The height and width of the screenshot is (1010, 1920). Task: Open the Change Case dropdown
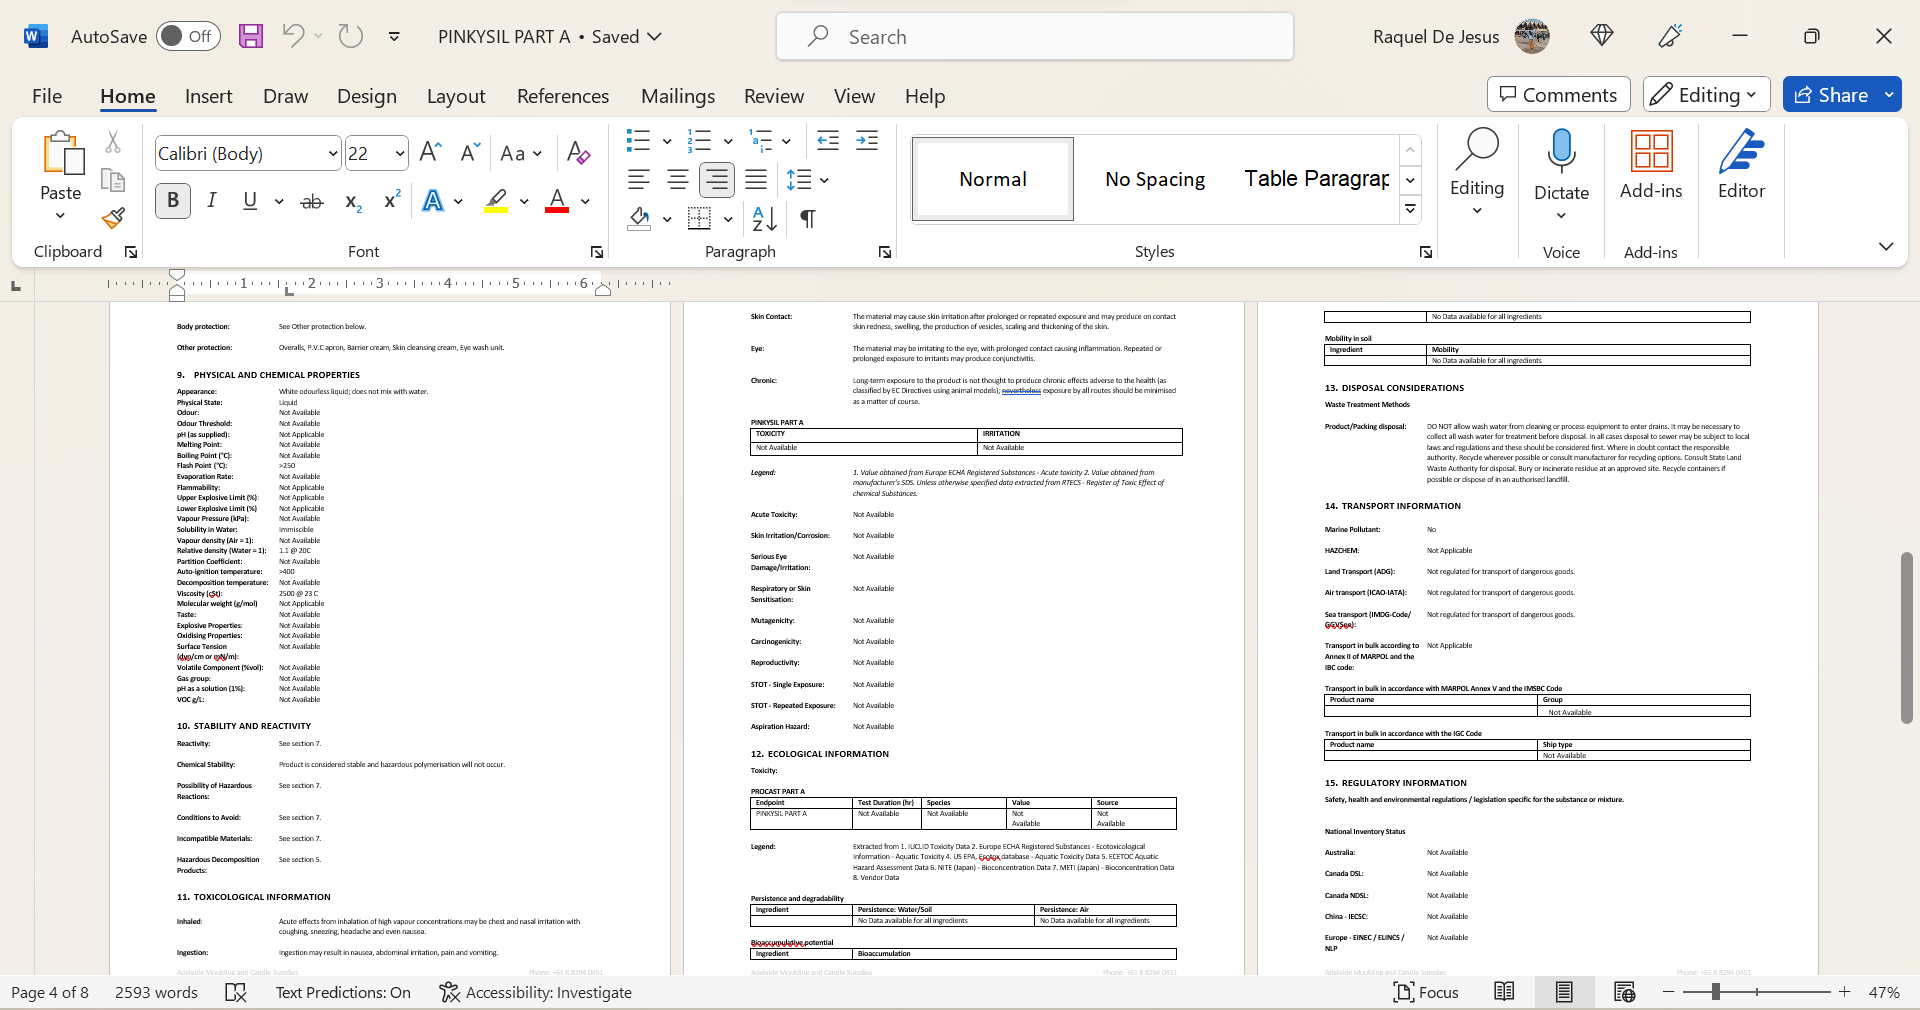pyautogui.click(x=520, y=153)
